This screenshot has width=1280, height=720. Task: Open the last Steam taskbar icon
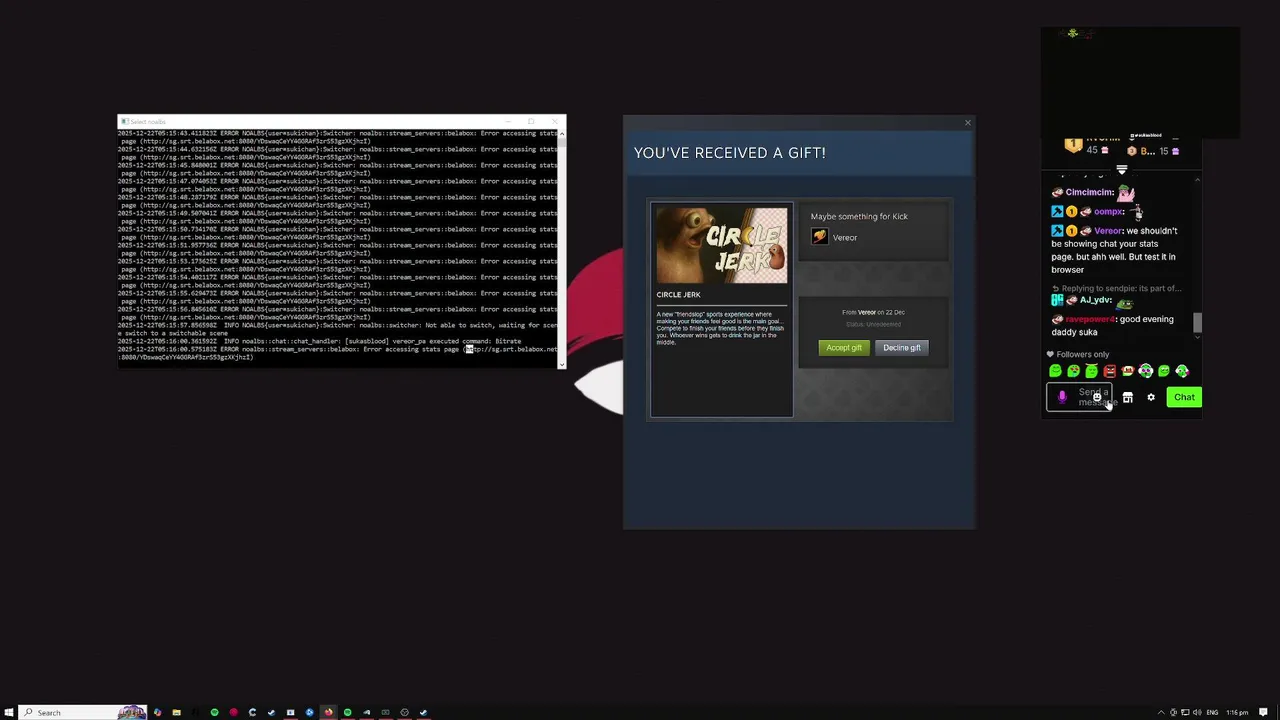coord(423,712)
